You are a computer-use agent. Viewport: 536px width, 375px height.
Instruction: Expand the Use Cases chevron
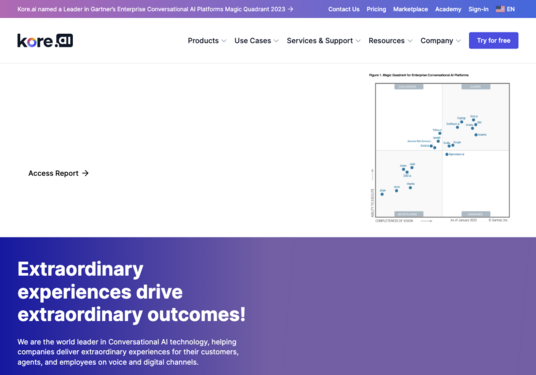point(276,41)
